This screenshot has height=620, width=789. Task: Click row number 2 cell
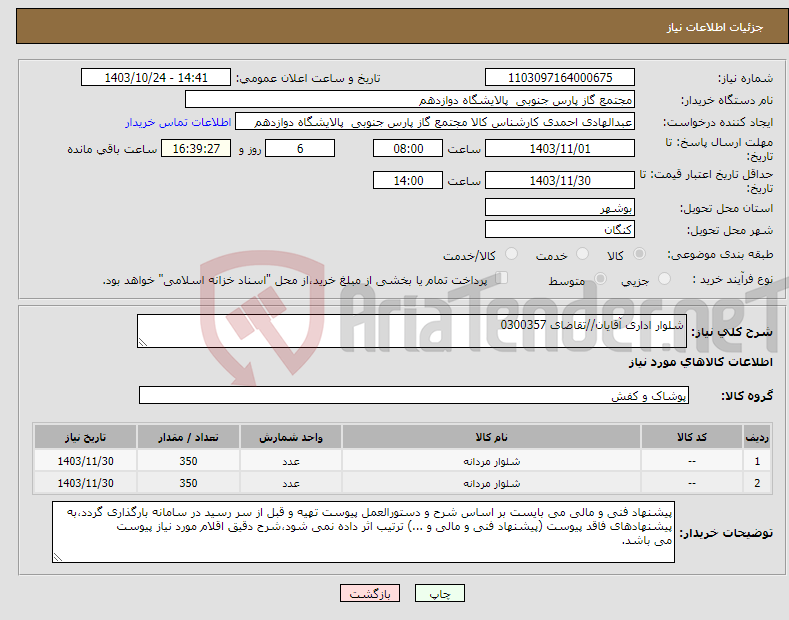click(757, 483)
